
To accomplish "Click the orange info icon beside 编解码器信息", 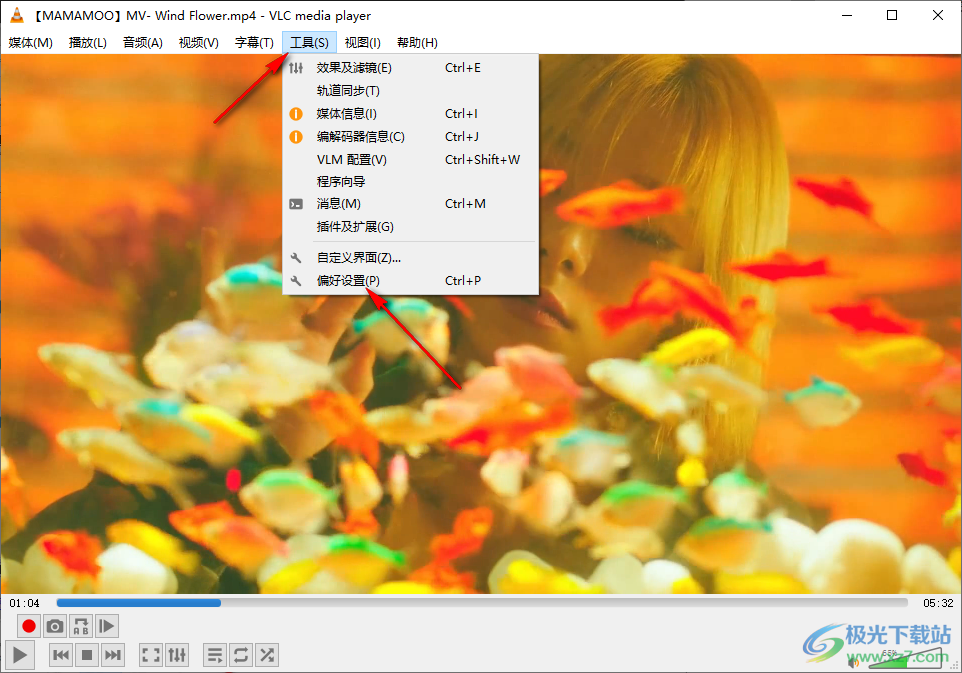I will click(x=296, y=136).
